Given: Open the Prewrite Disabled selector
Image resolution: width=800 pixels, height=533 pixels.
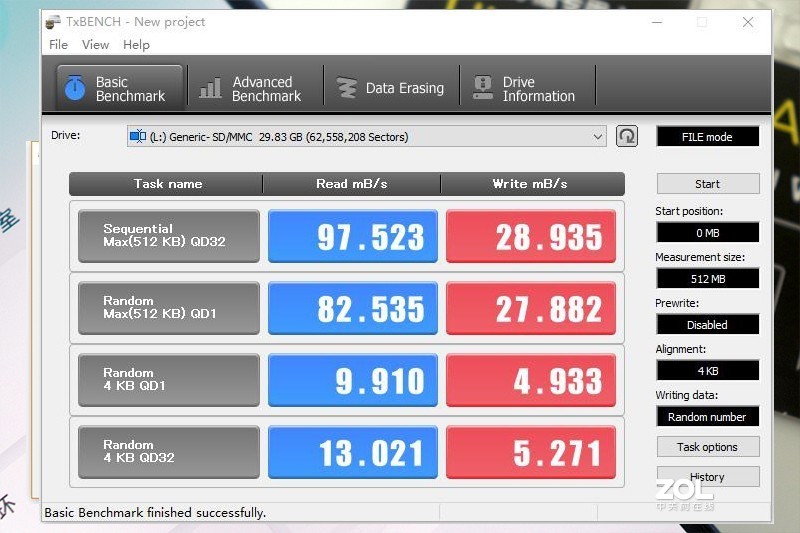Looking at the screenshot, I should click(708, 325).
